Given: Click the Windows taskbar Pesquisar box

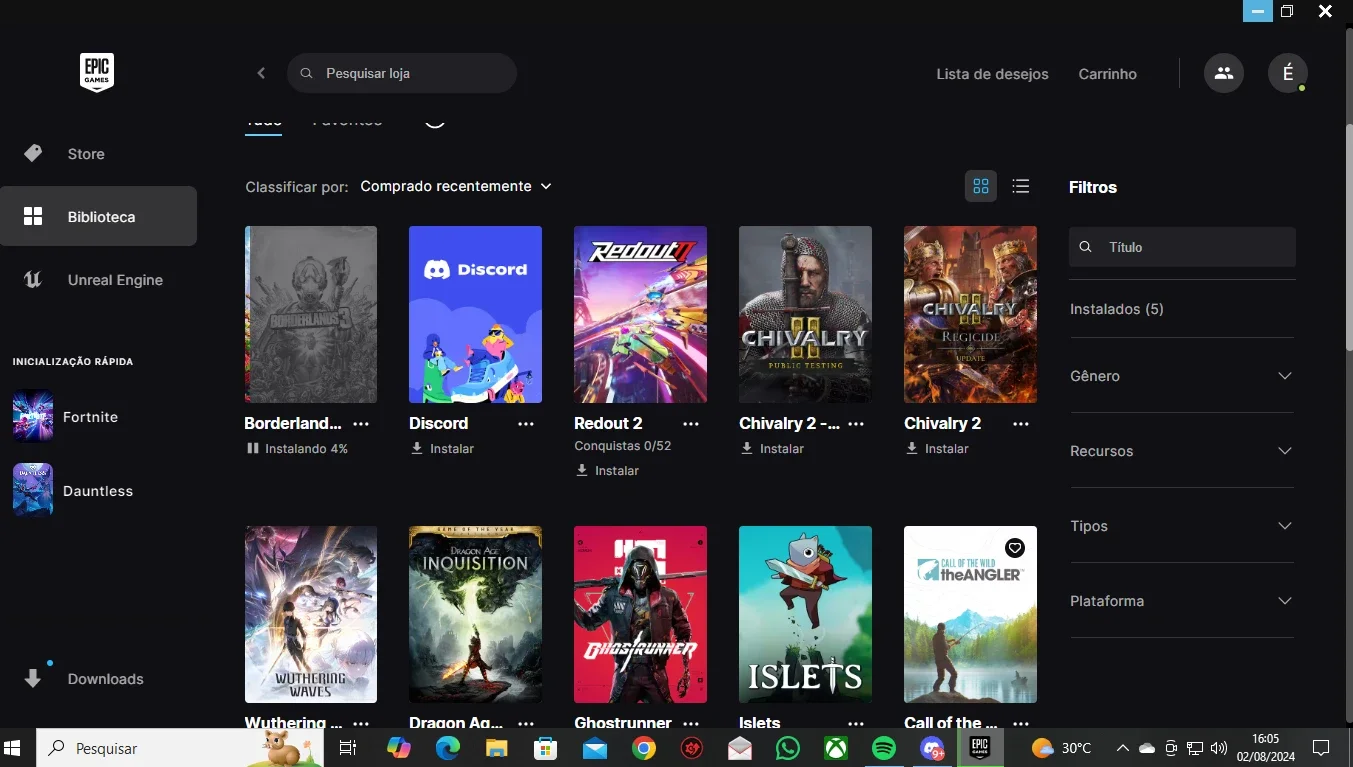Looking at the screenshot, I should click(x=180, y=748).
